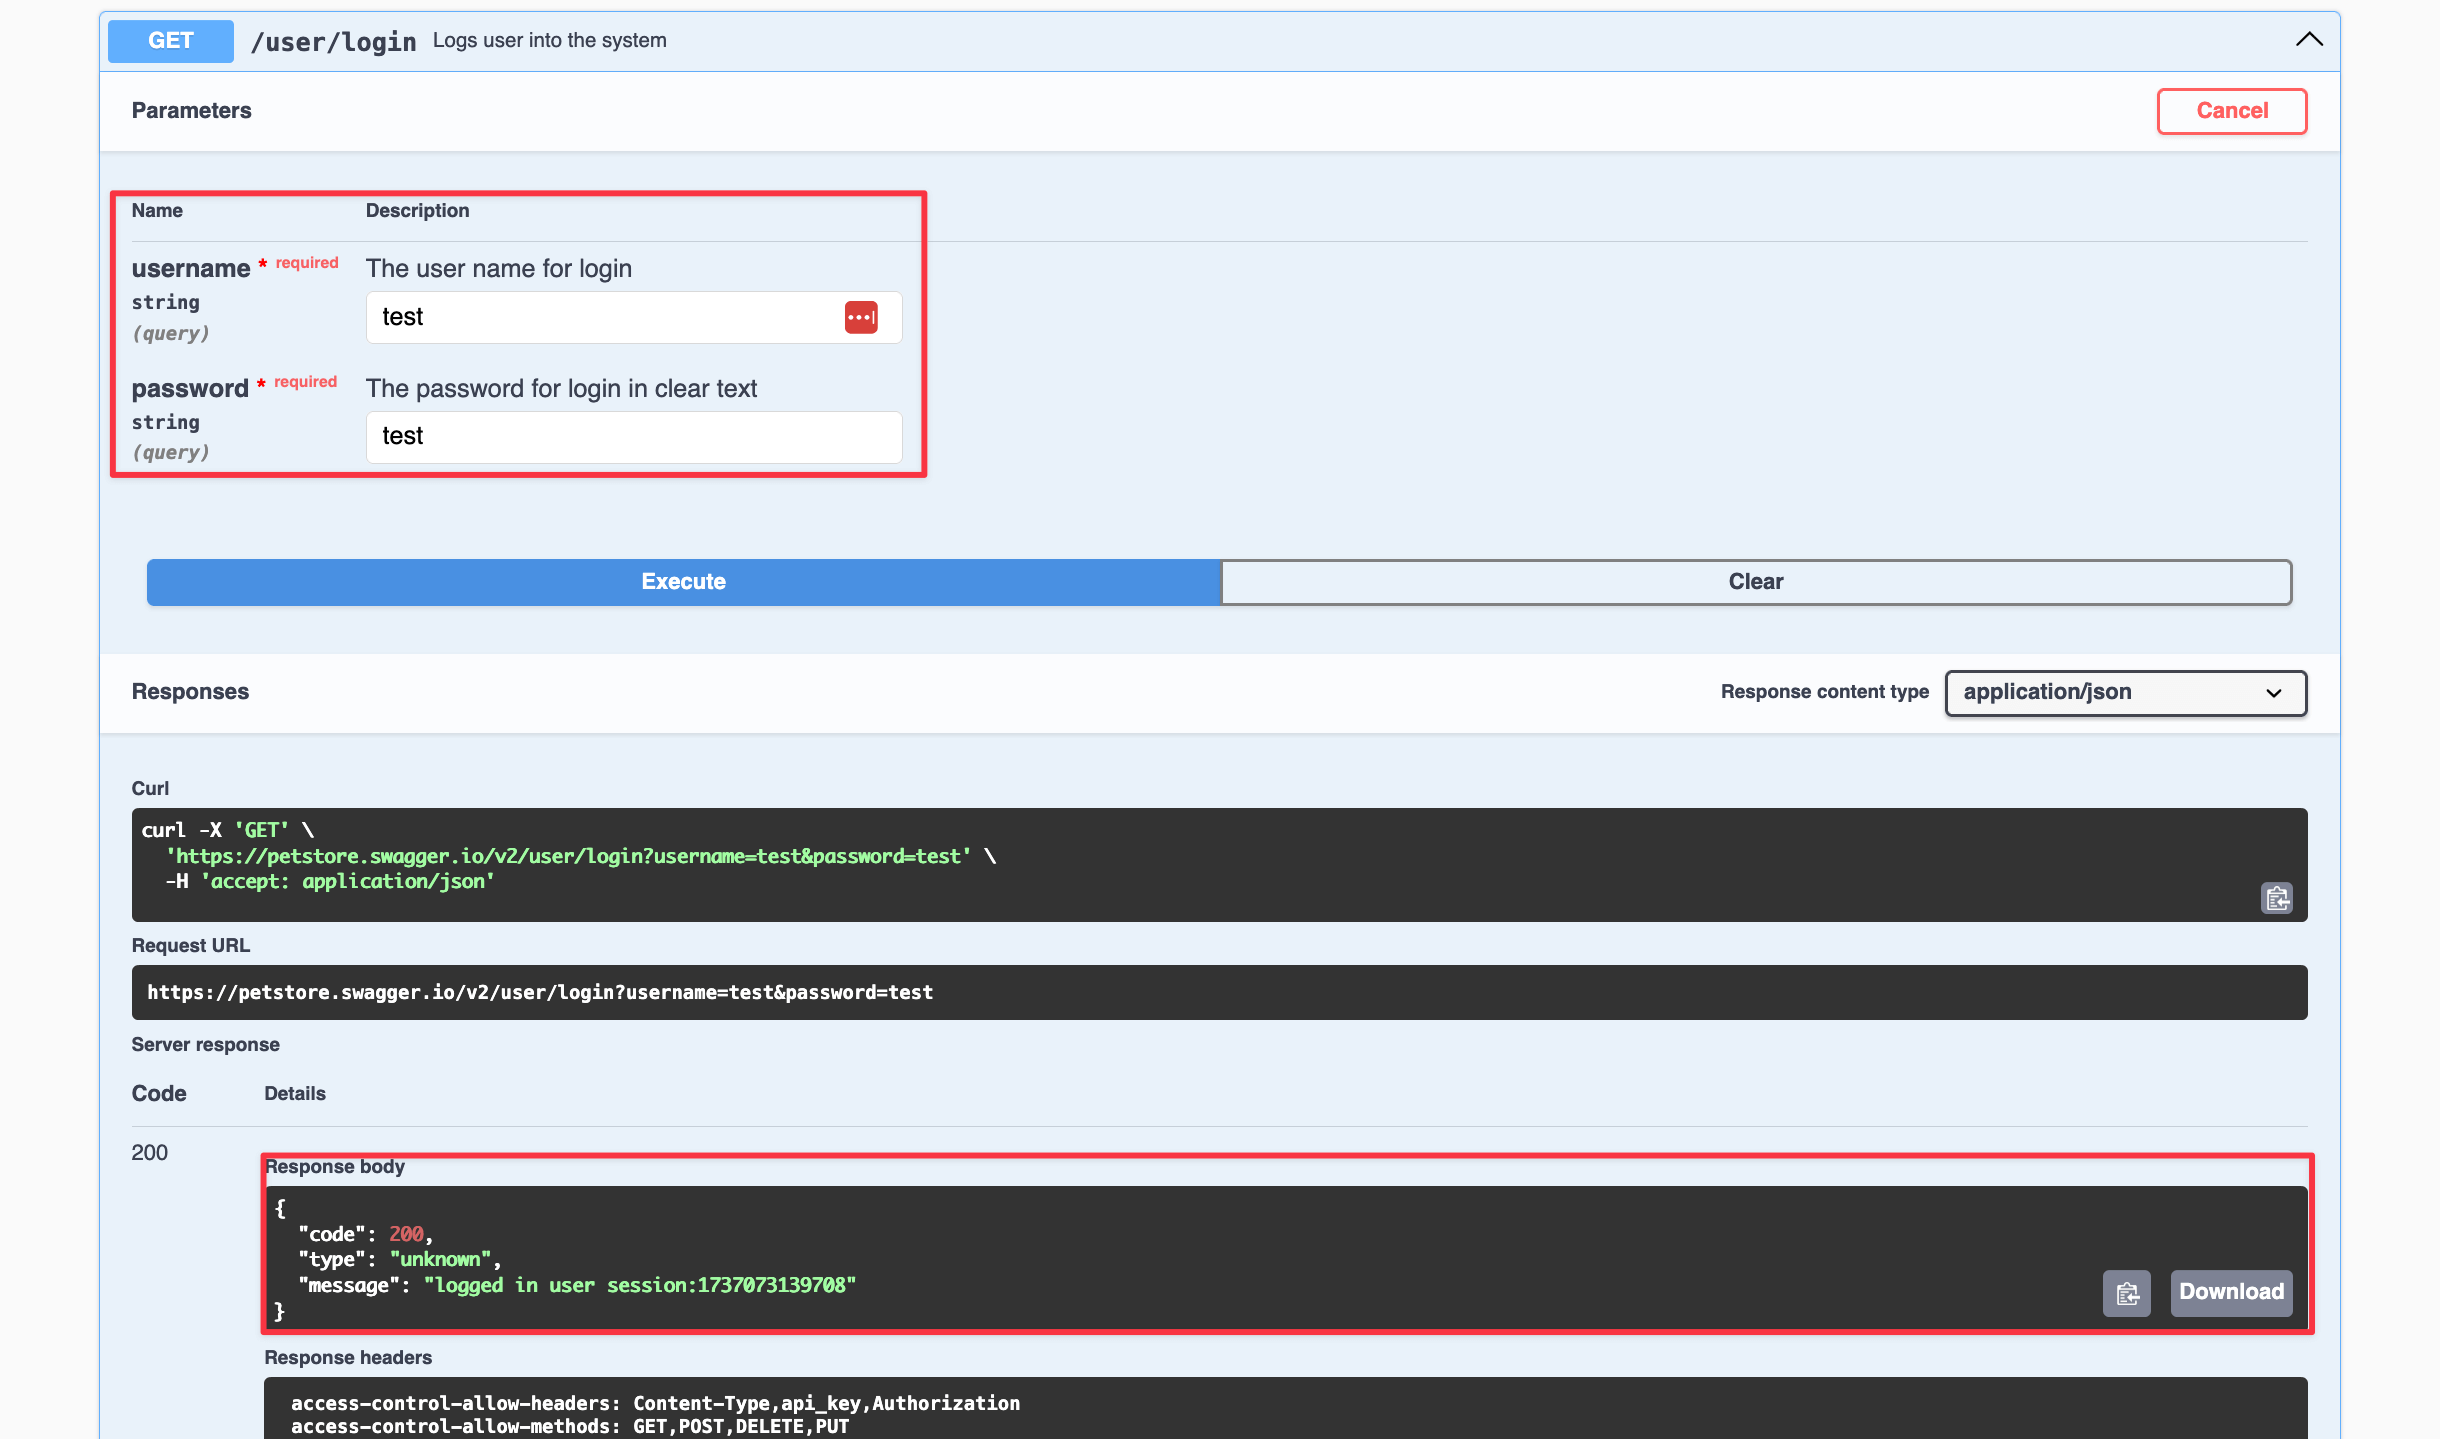Viewport: 2440px width, 1439px height.
Task: Expand the application/json selector chevron
Action: tap(2273, 693)
